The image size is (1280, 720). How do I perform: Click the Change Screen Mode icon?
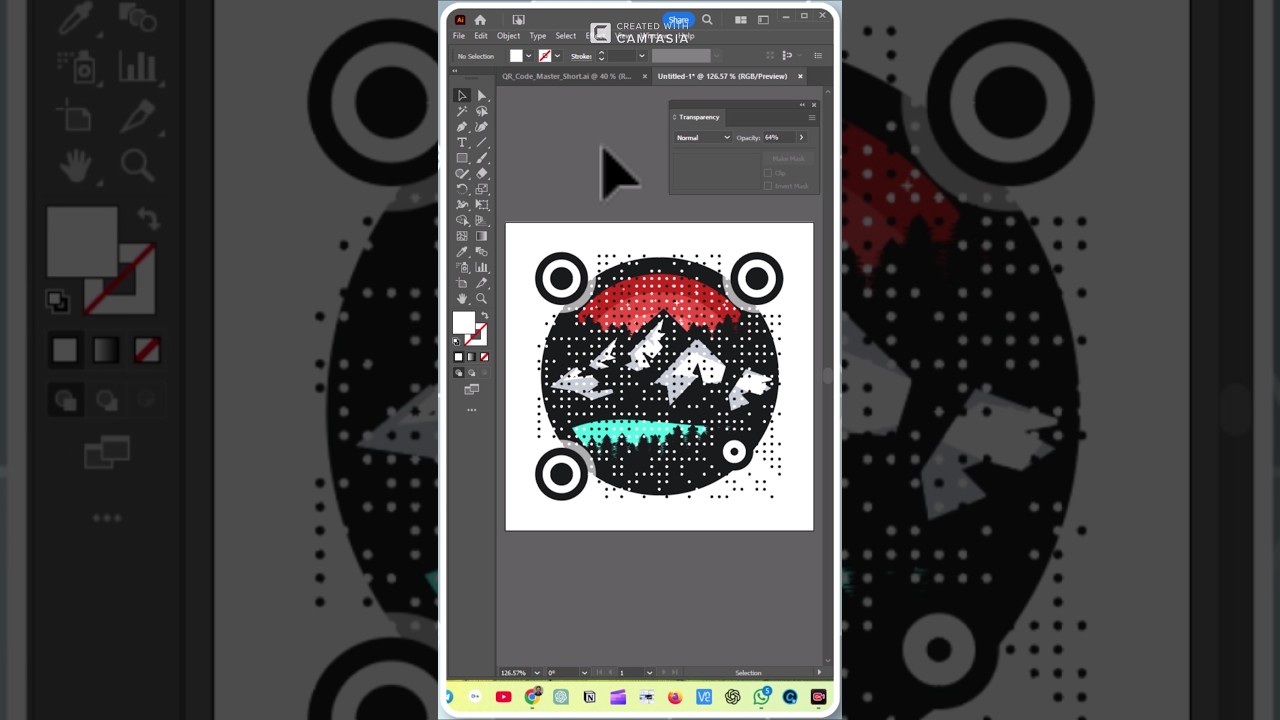pos(471,389)
